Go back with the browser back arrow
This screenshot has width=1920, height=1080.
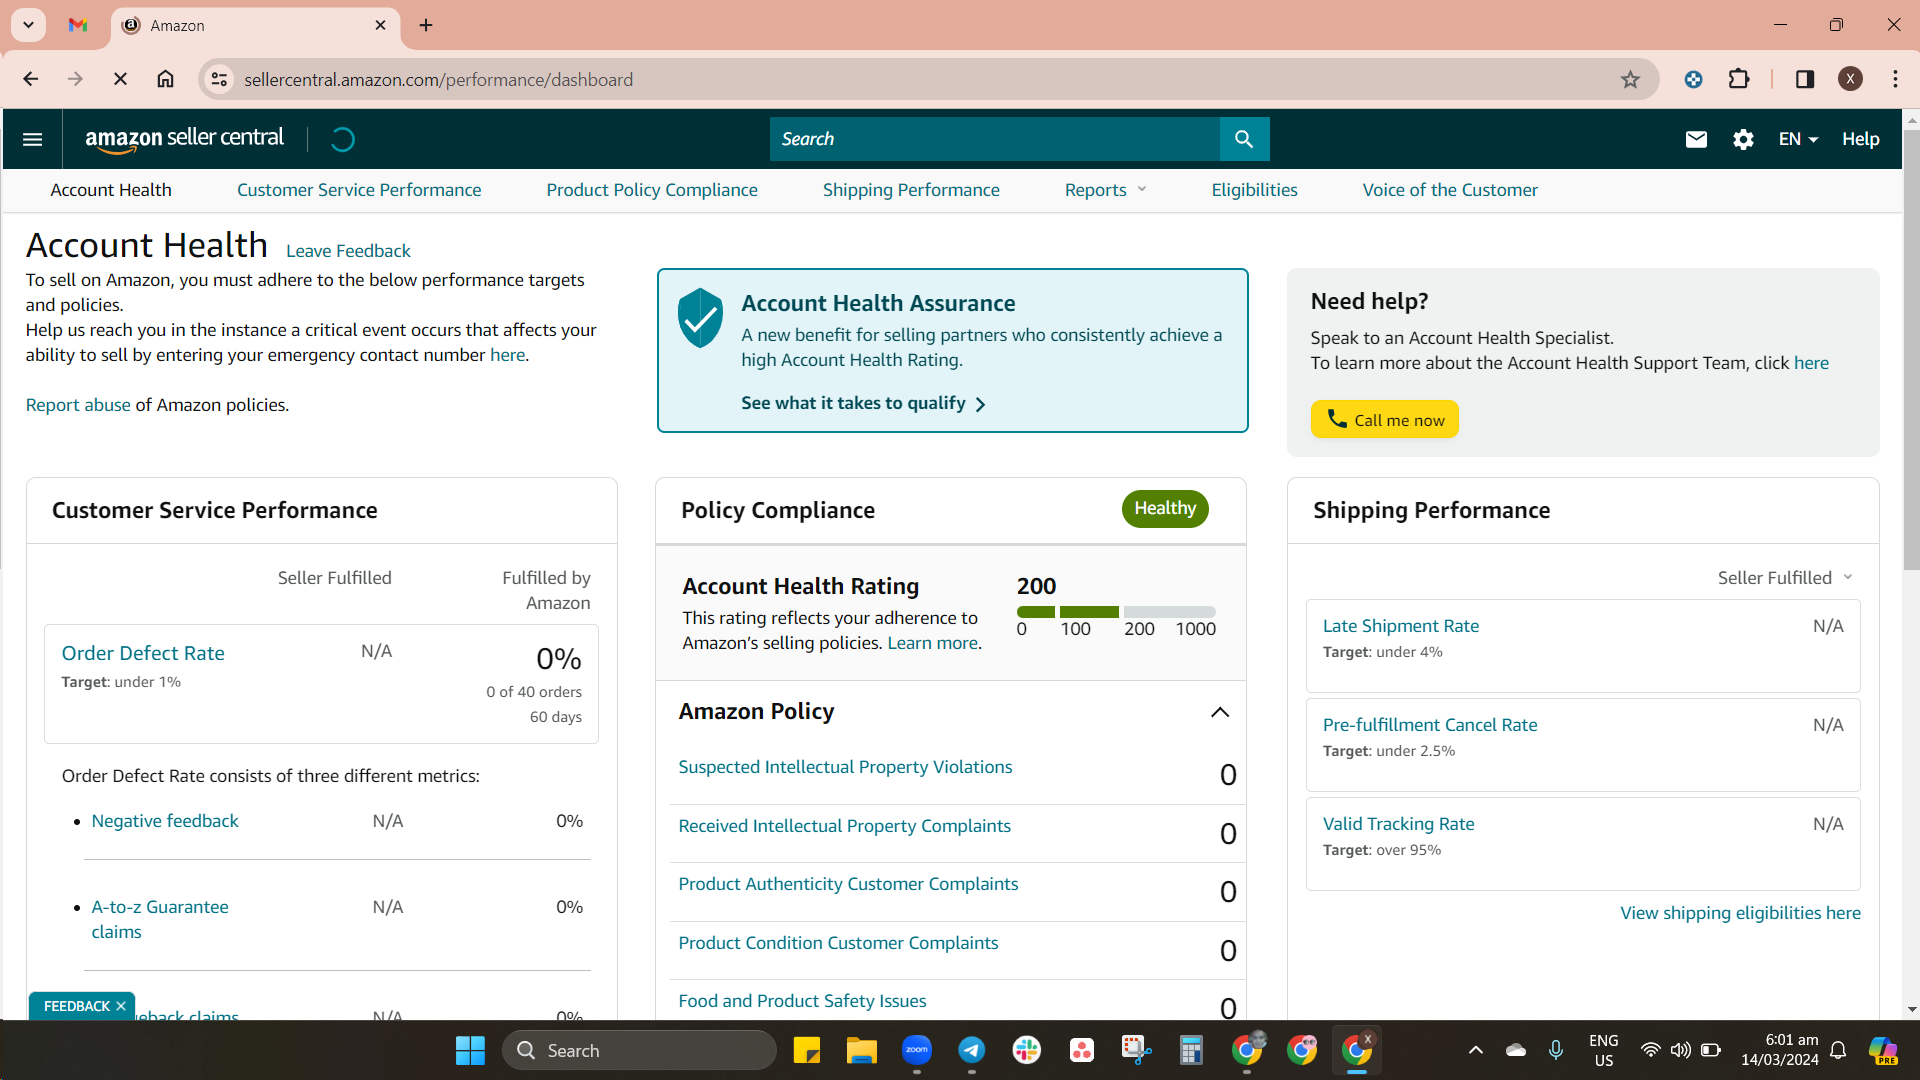coord(31,79)
